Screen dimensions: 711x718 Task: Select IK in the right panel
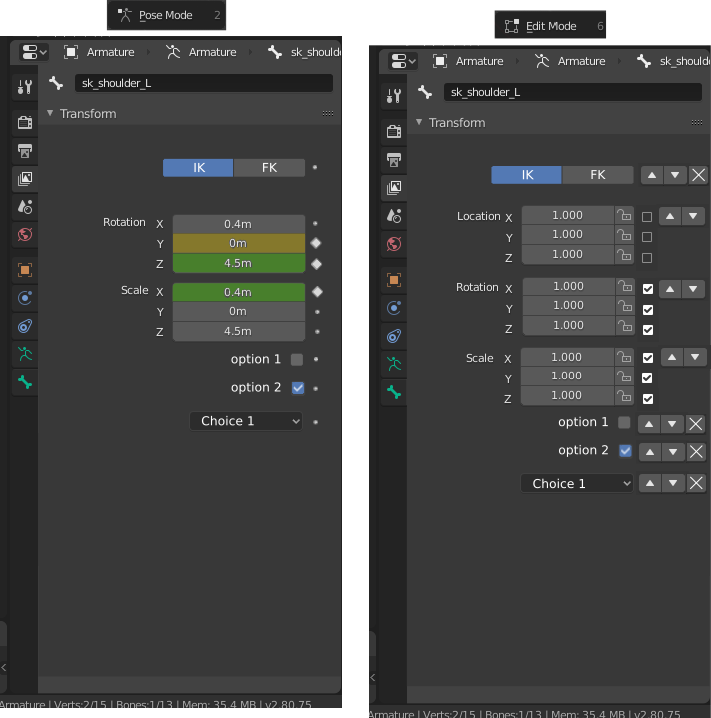(526, 175)
